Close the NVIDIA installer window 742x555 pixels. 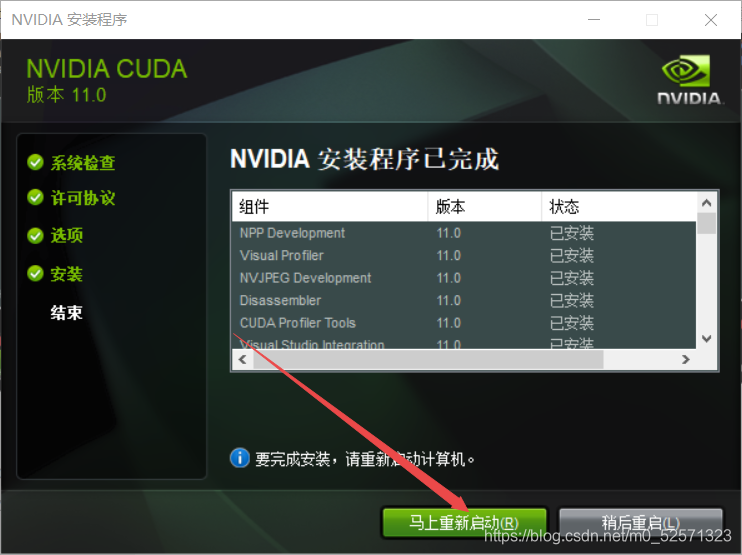pos(711,20)
